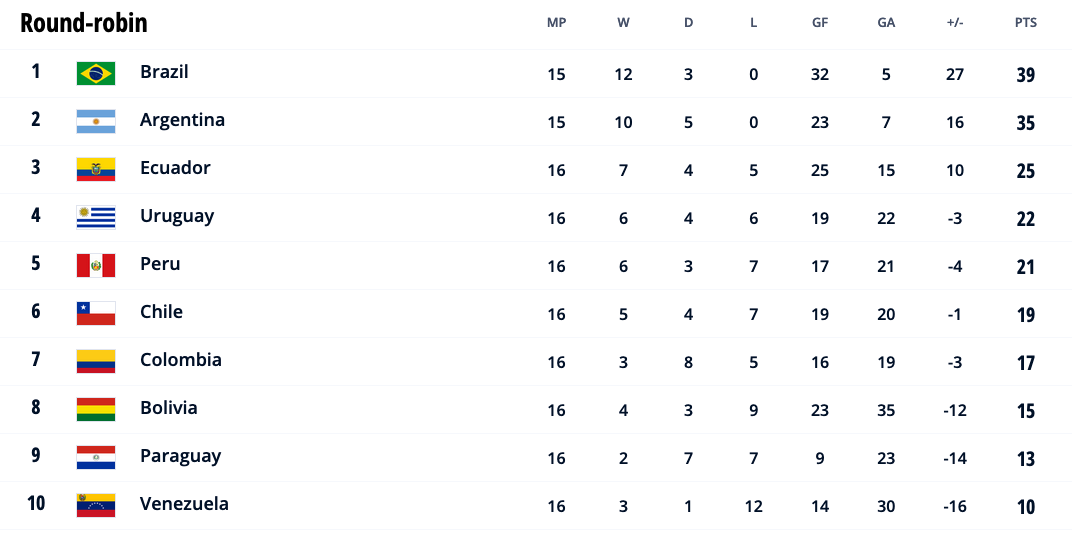
Task: Click the Paraguay flag icon
Action: 96,457
